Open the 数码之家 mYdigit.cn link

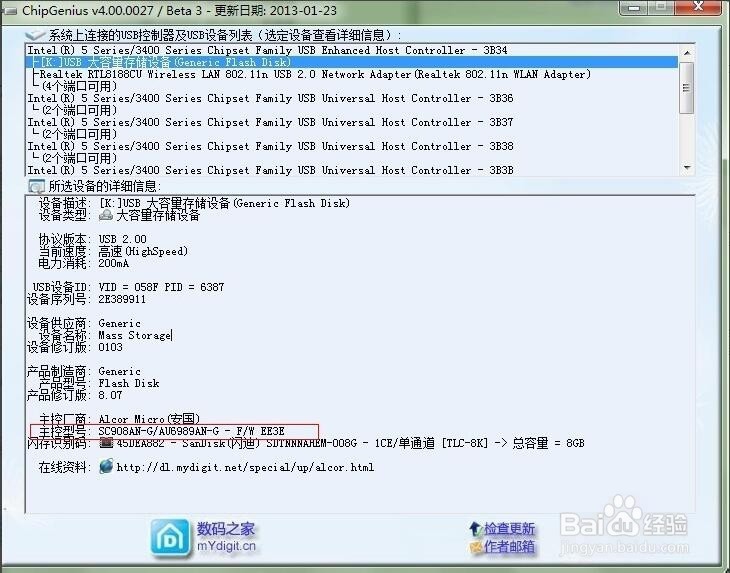226,537
